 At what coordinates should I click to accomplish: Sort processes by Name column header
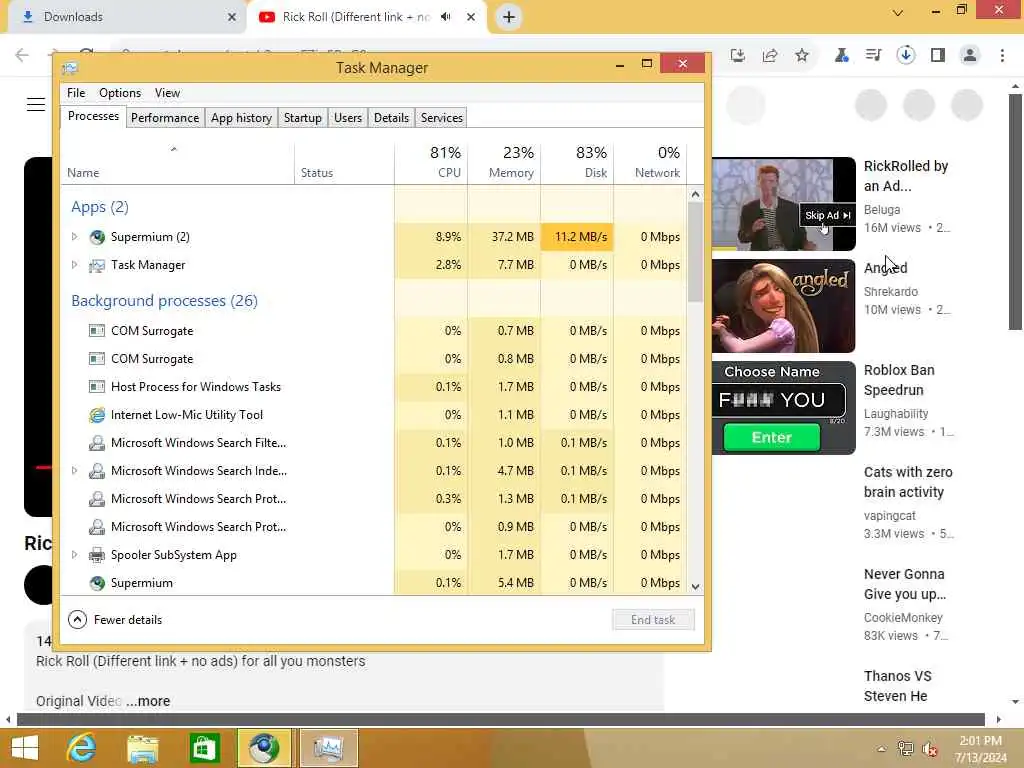point(178,161)
